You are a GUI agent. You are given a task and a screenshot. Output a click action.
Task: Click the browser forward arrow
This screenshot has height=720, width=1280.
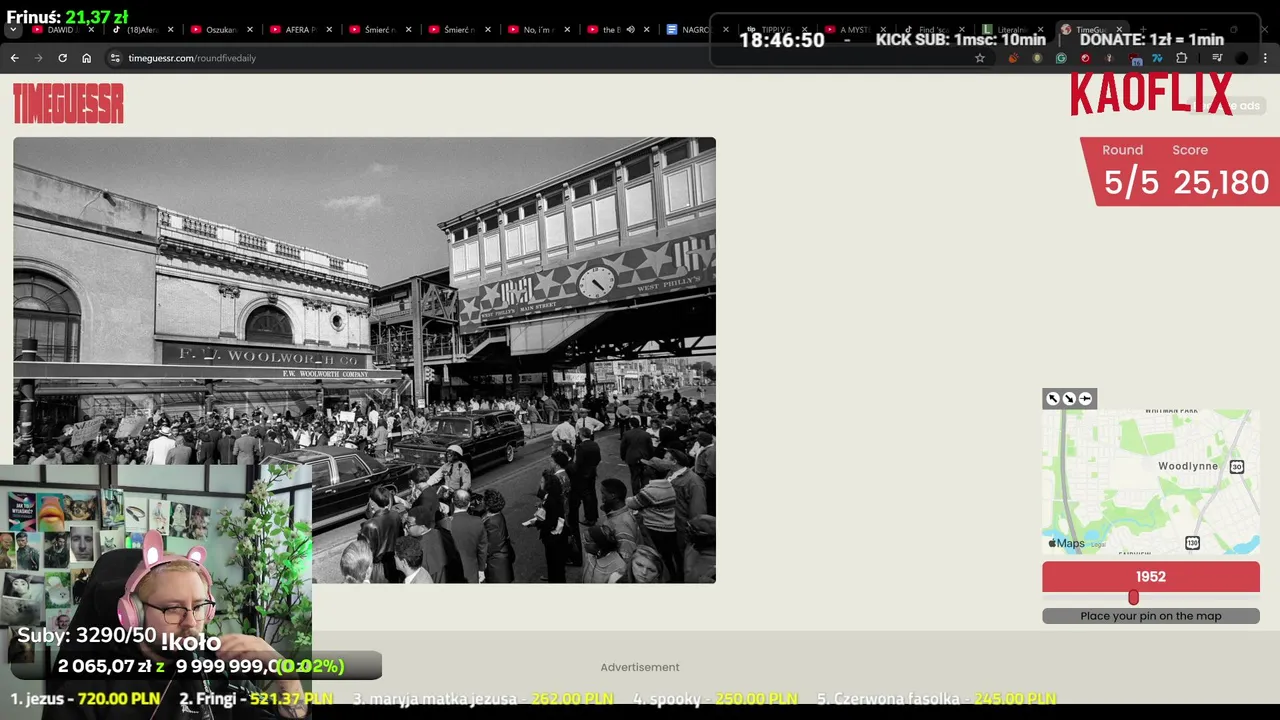pos(39,58)
